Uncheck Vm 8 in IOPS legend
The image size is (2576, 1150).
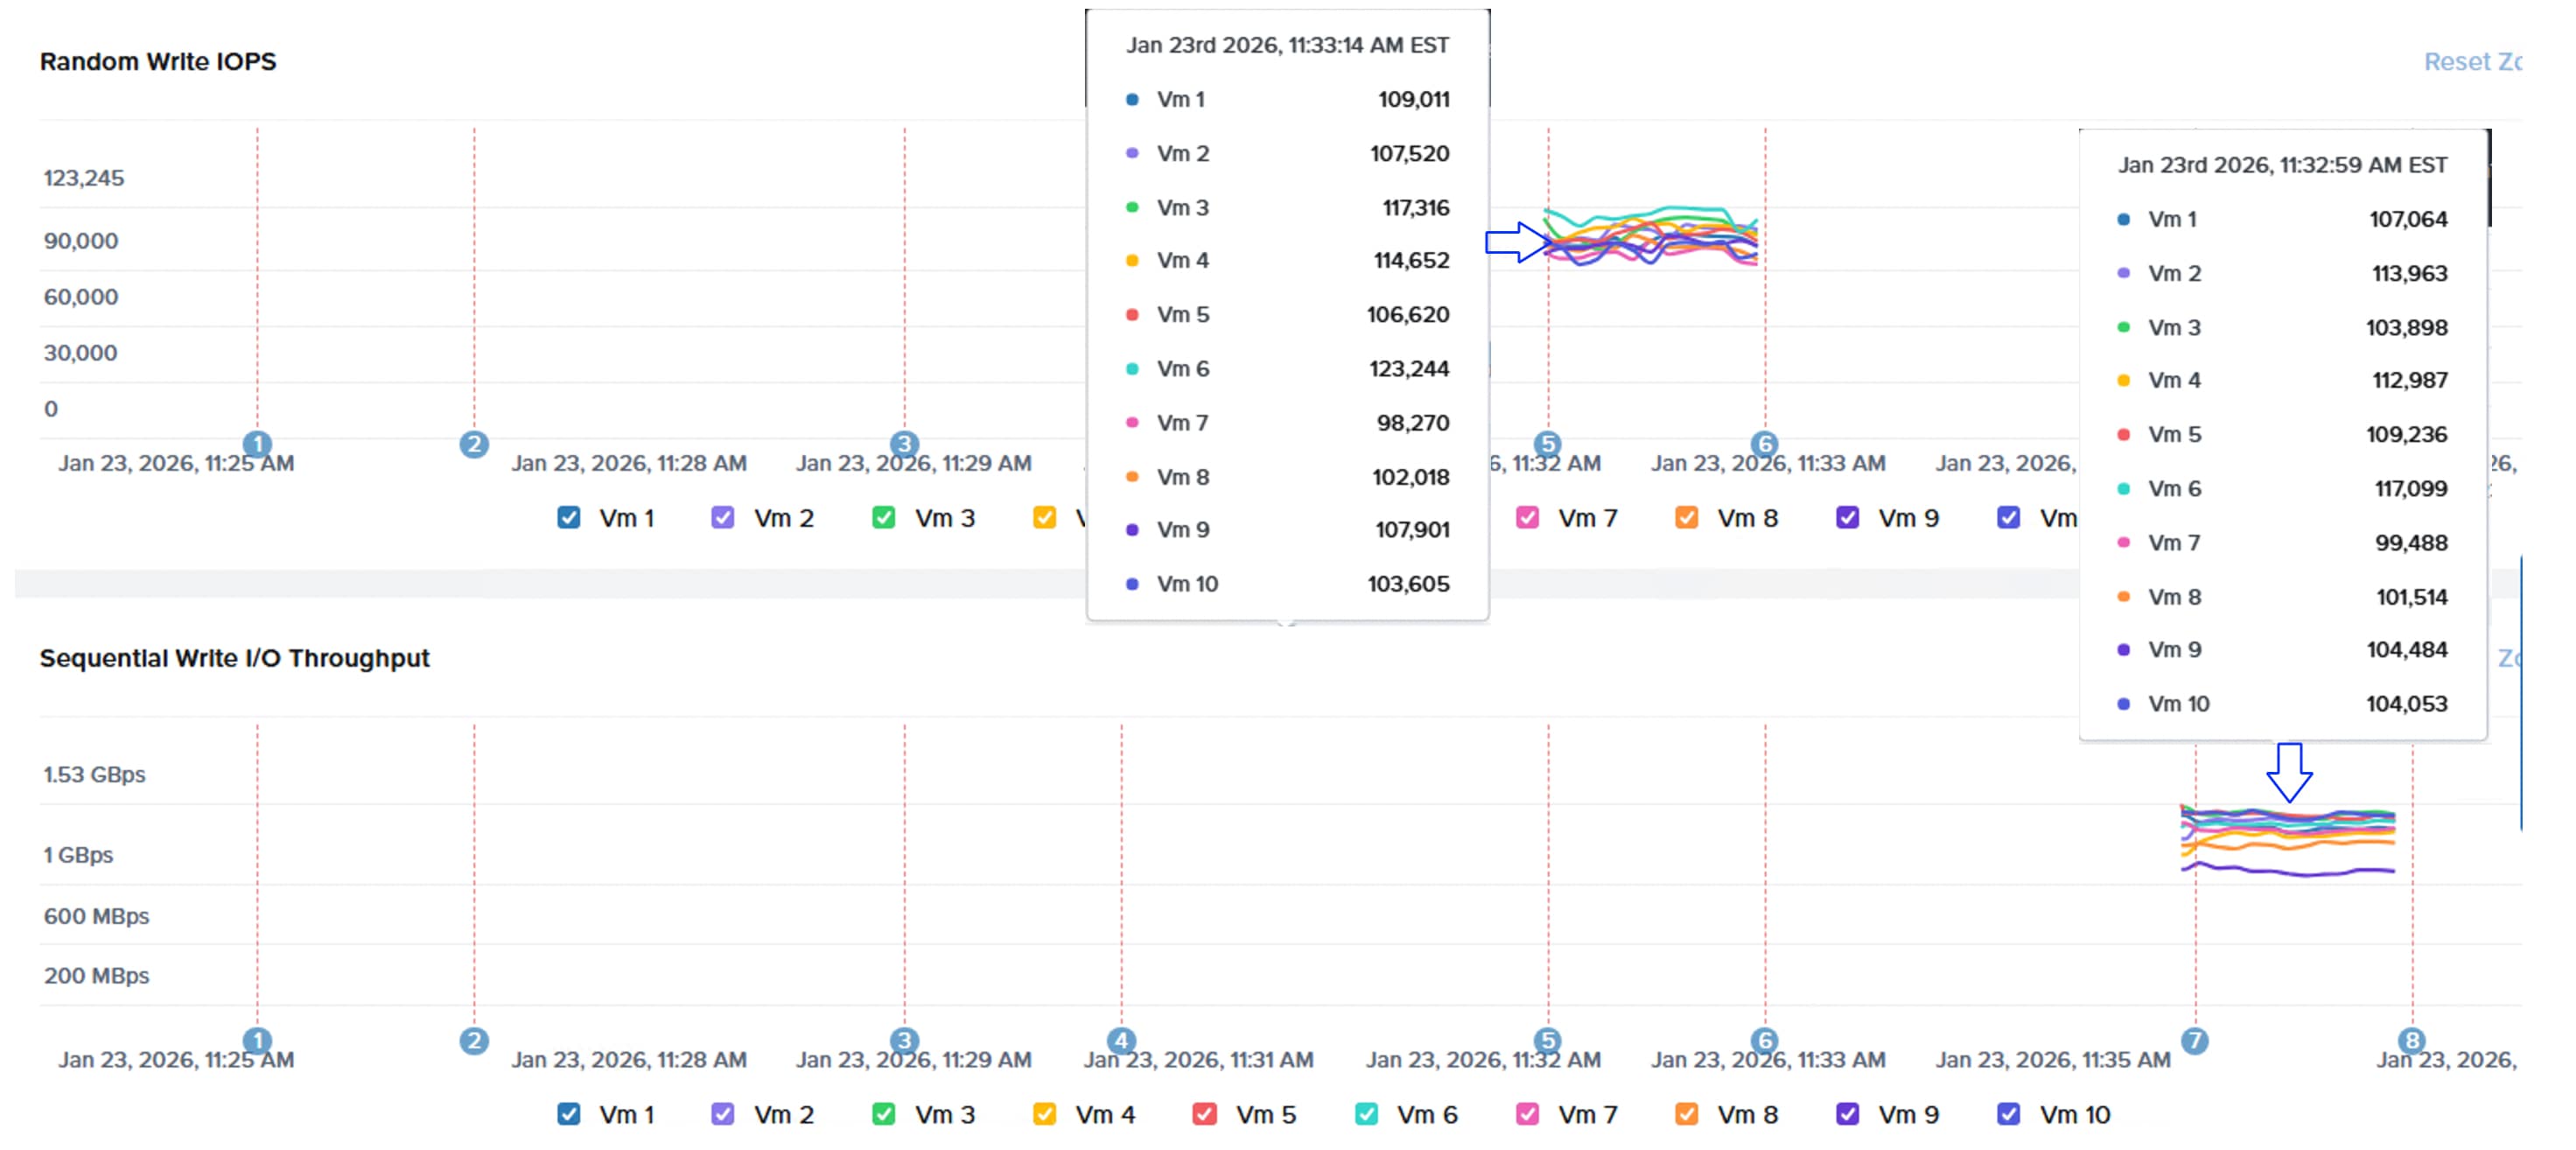(1686, 517)
